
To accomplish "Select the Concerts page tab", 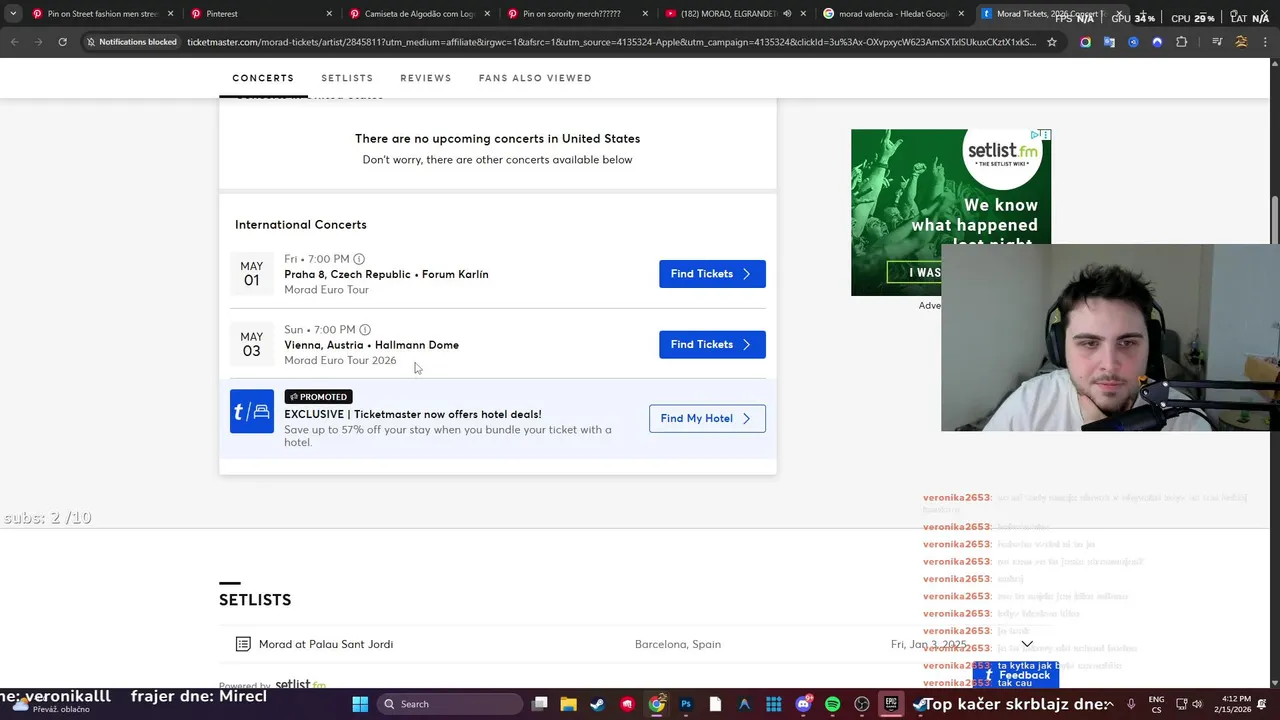I will tap(263, 78).
